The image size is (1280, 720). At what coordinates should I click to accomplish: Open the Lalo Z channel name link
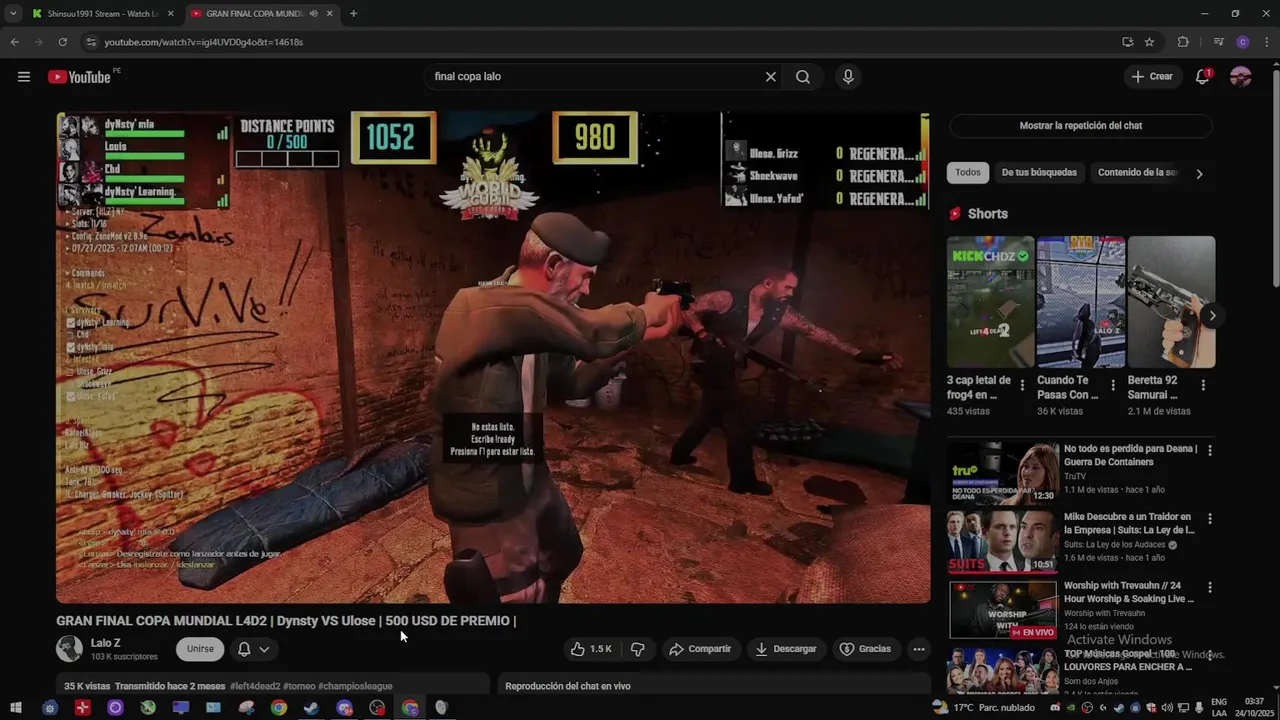tap(105, 643)
